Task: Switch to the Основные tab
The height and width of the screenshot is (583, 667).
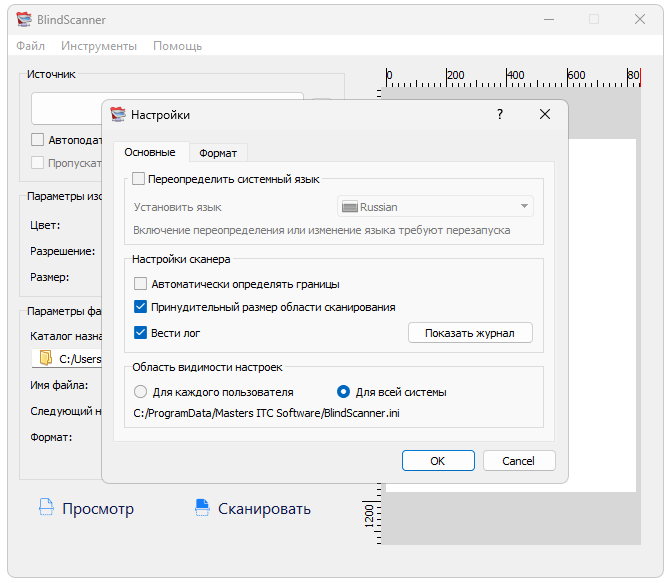Action: tap(150, 152)
